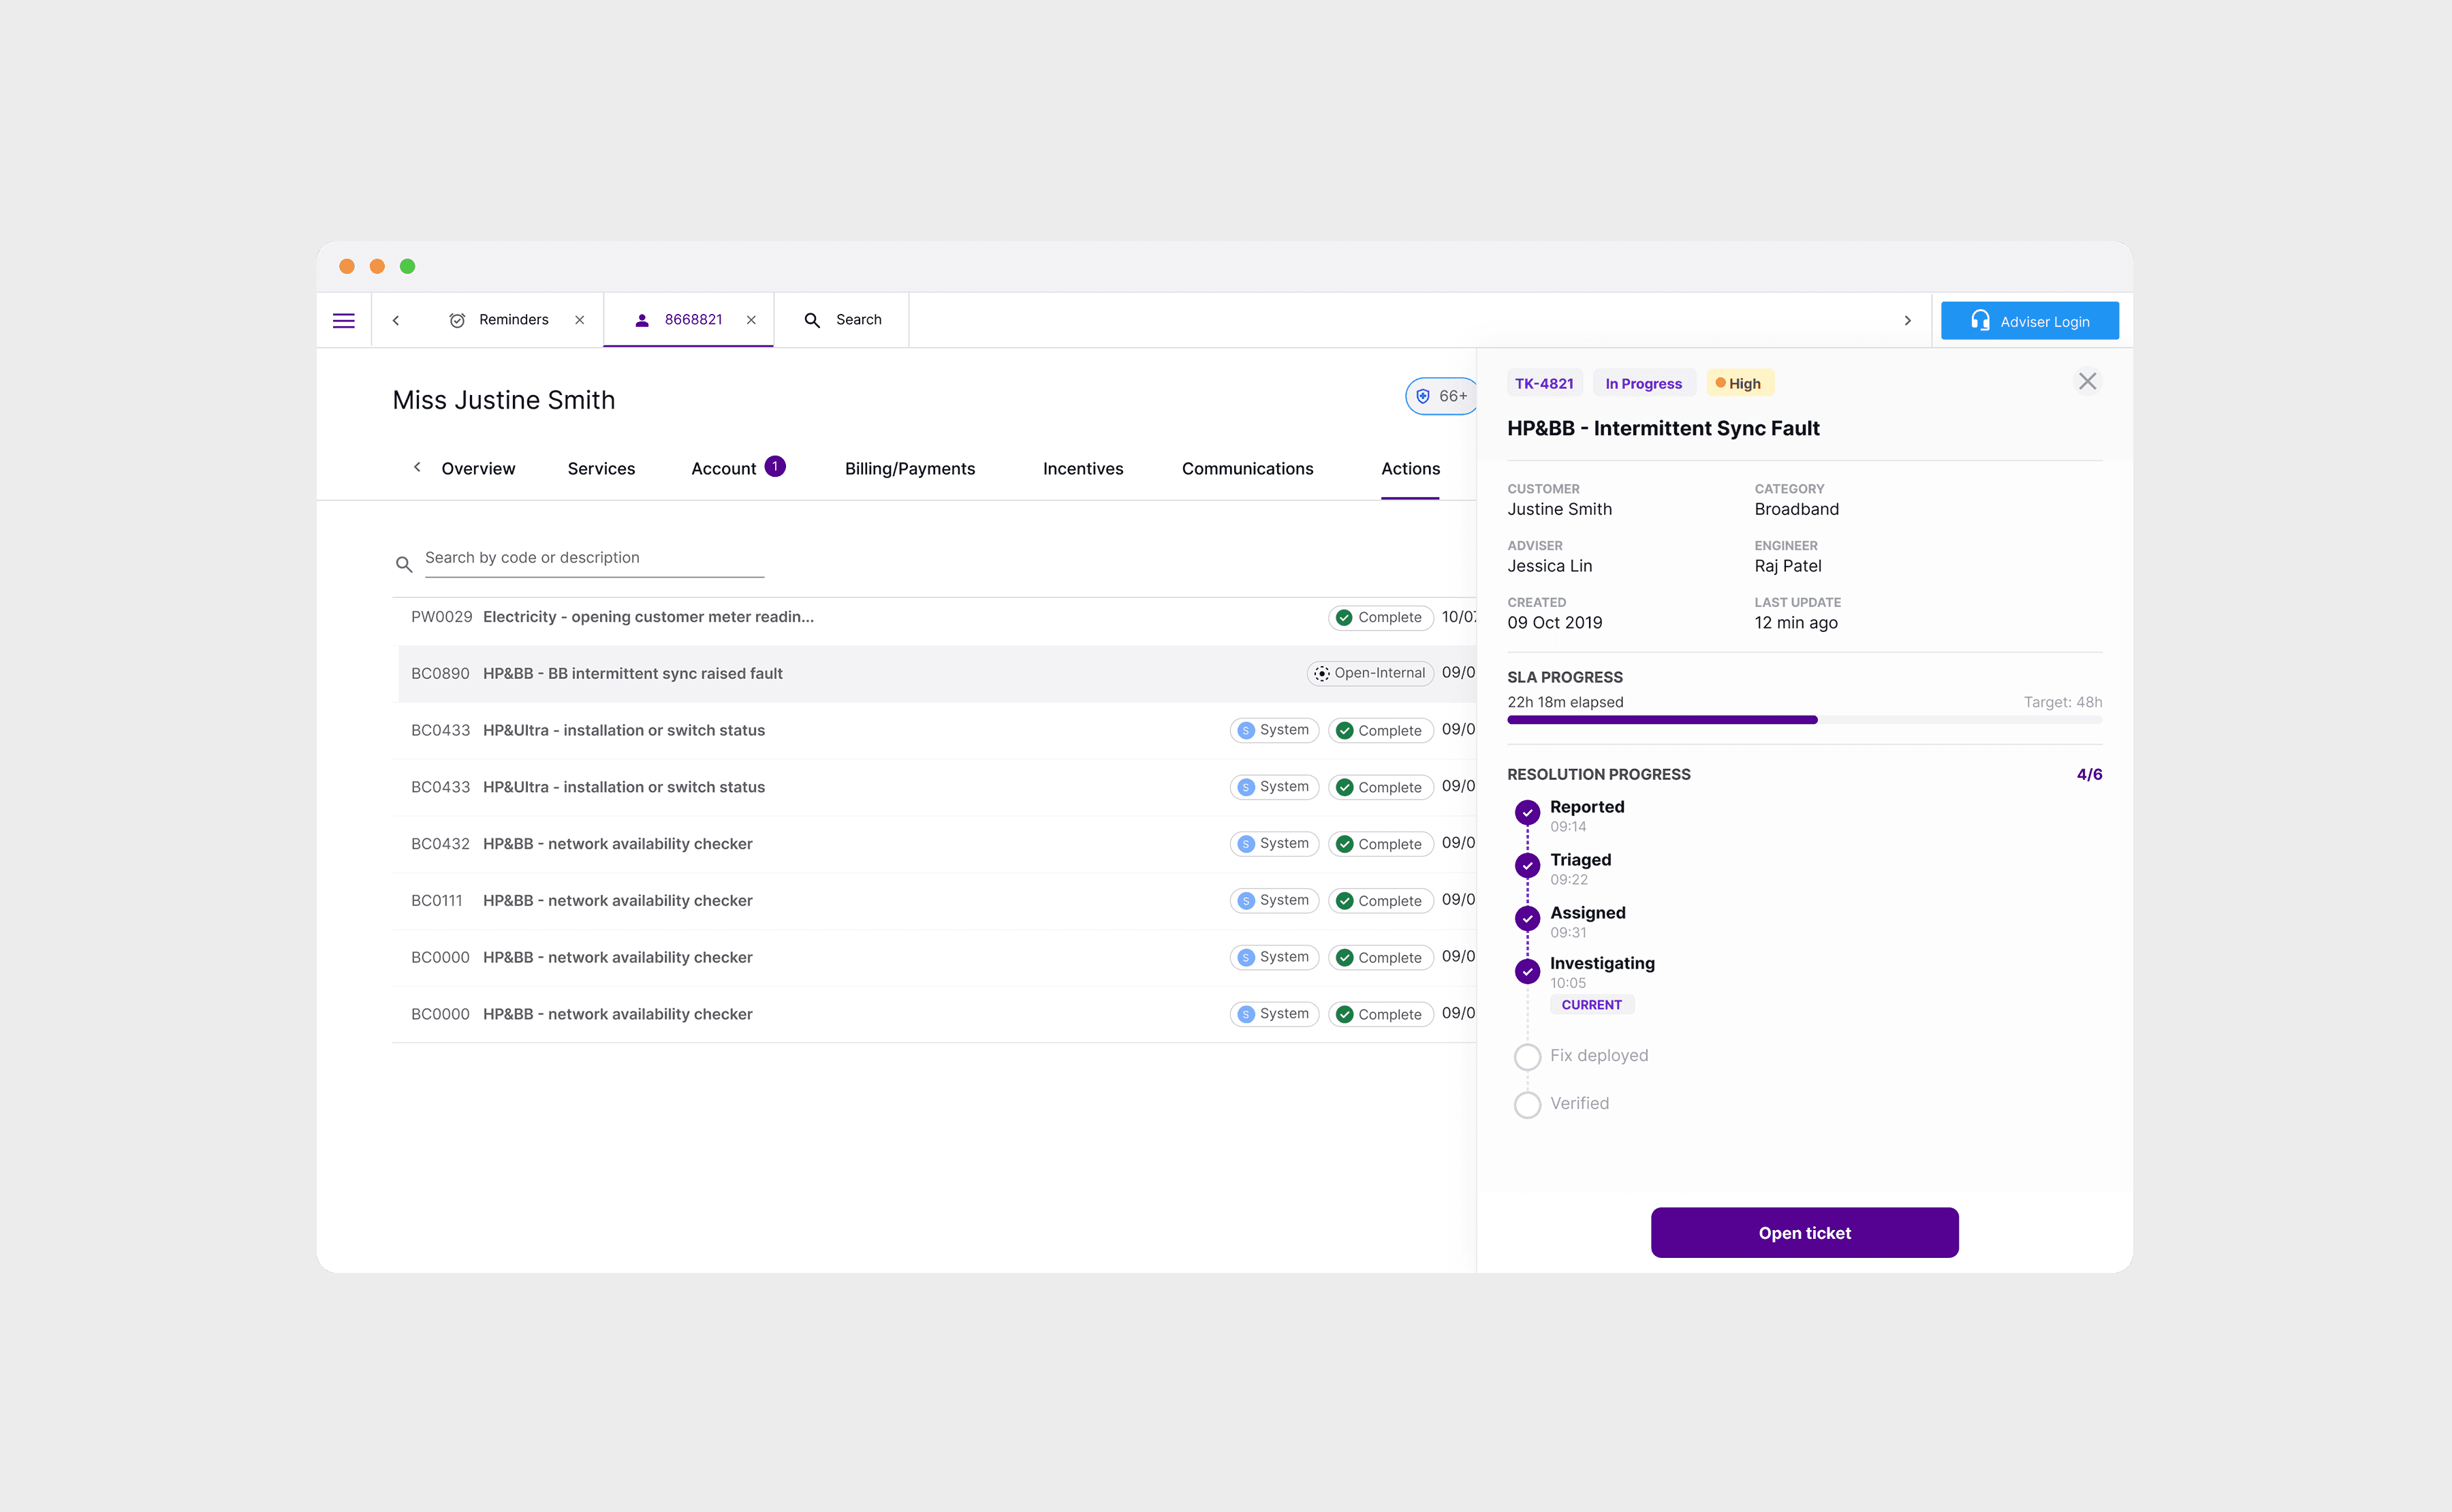Viewport: 2452px width, 1512px height.
Task: Close the 8668821 customer tab
Action: tap(751, 320)
